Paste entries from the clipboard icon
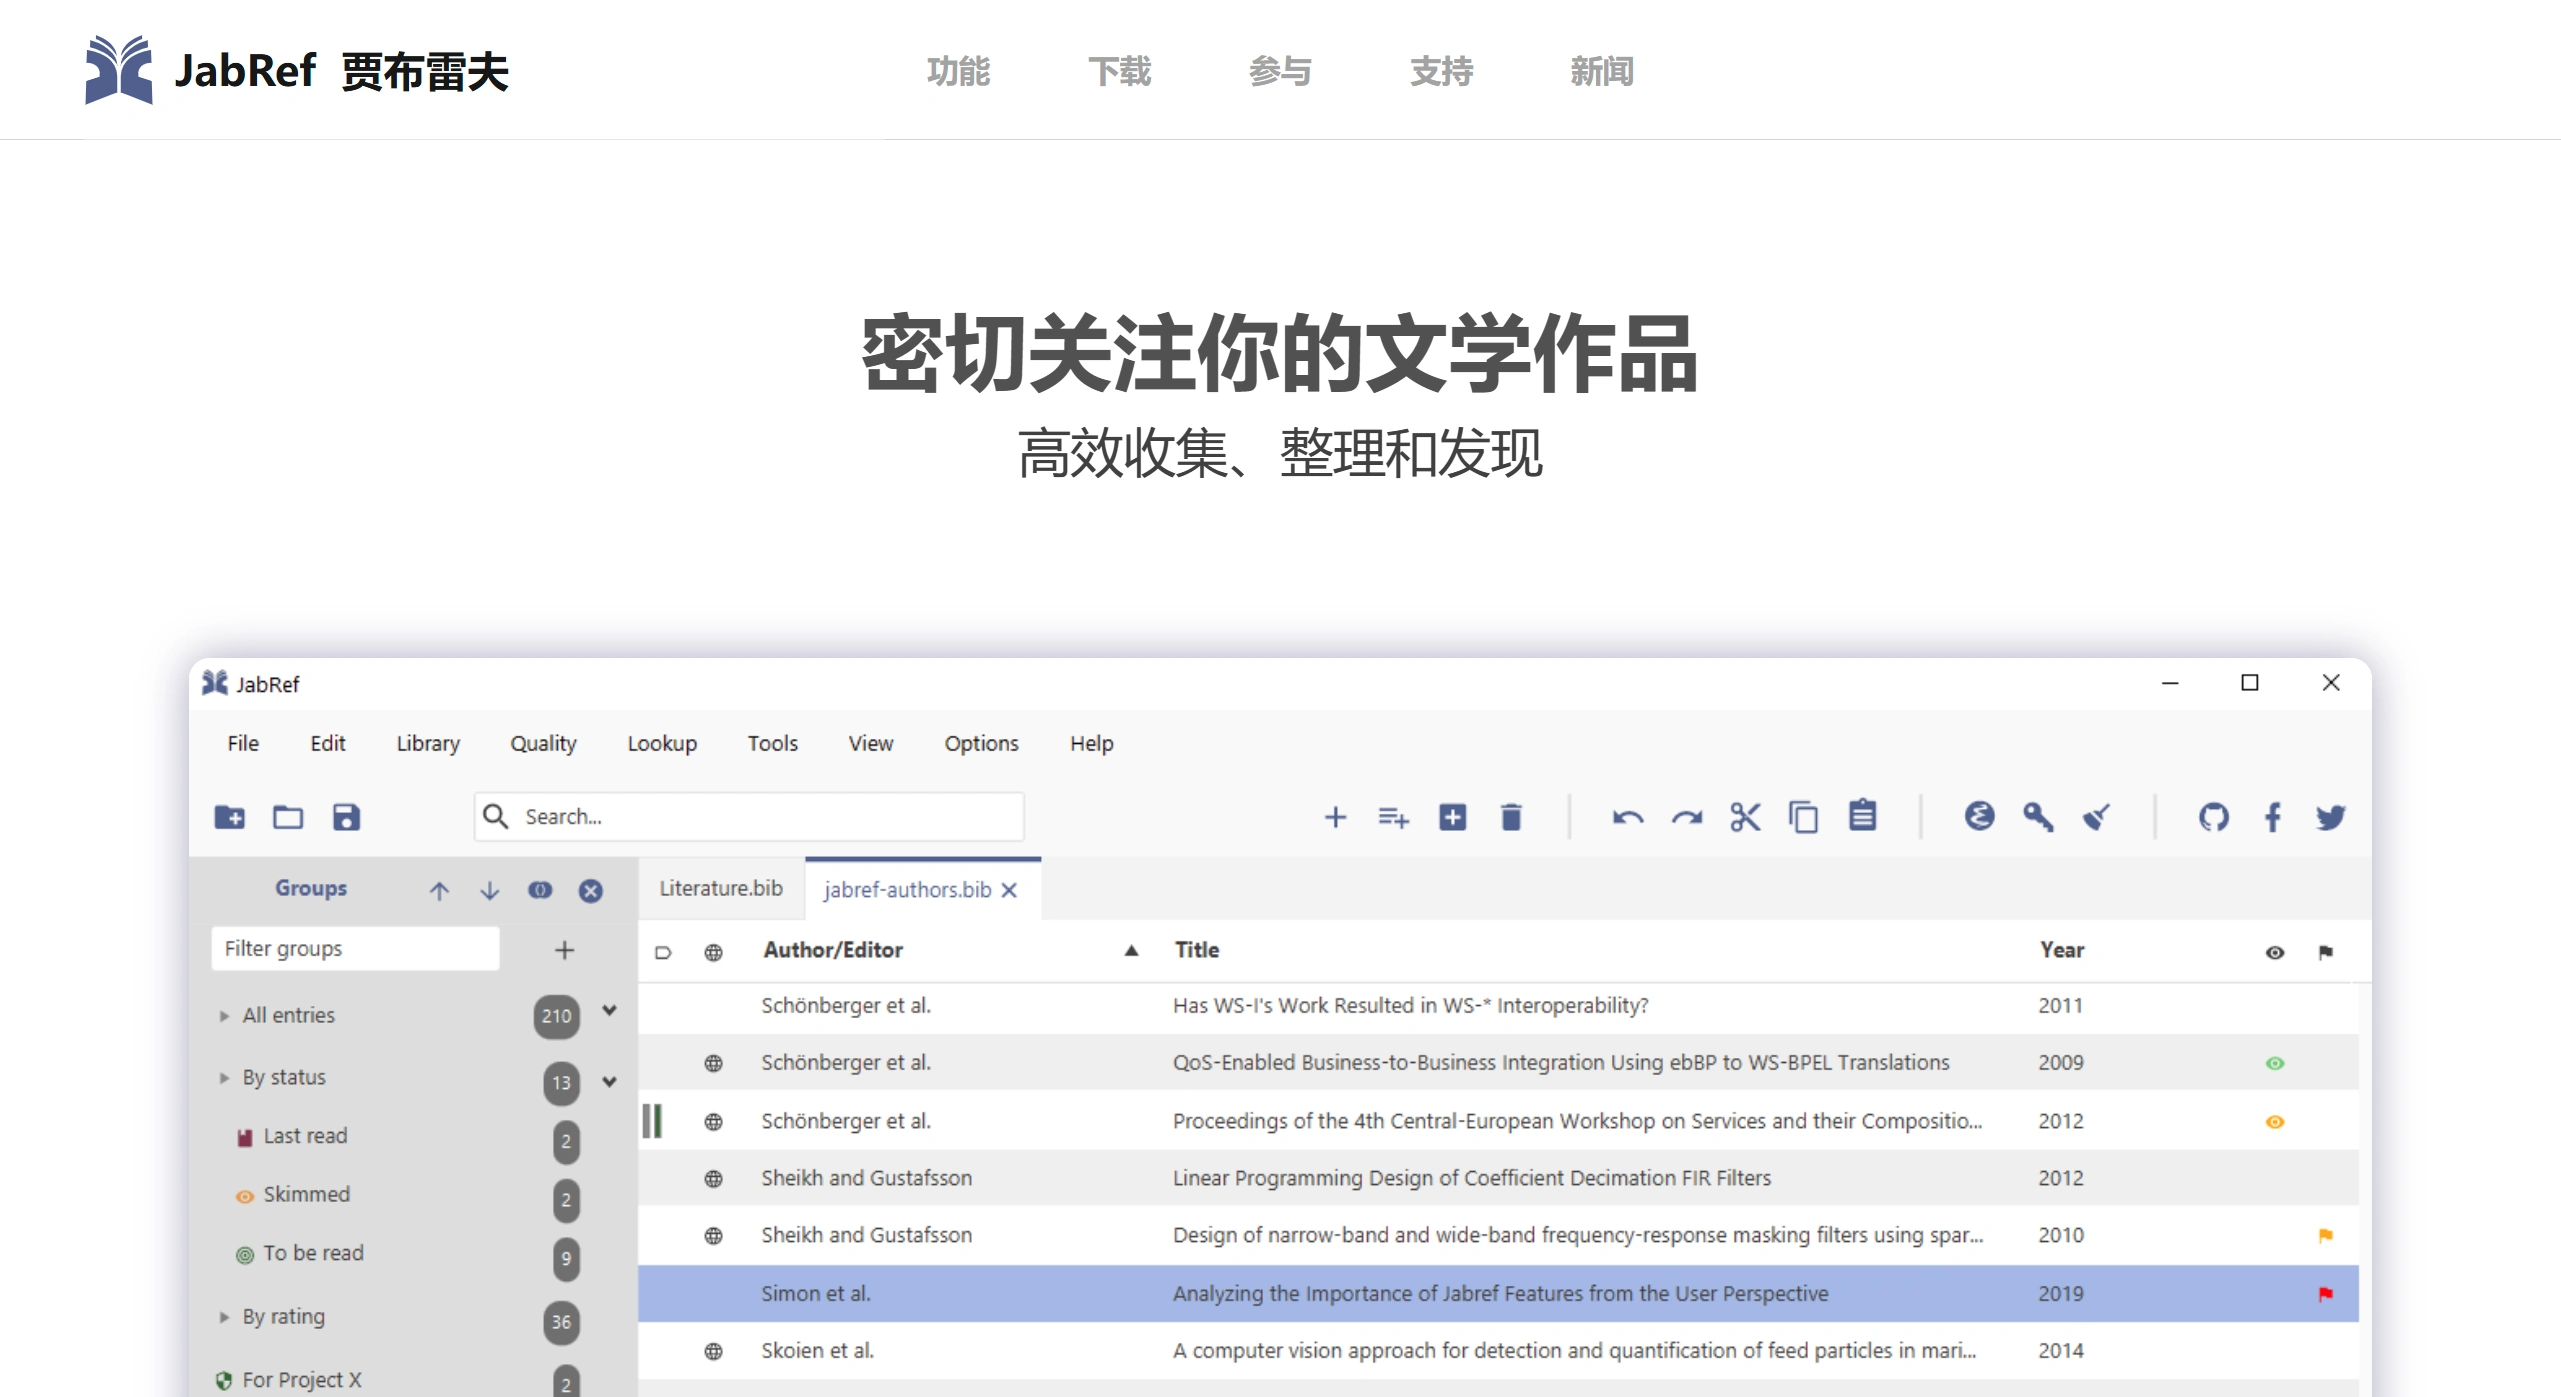2561x1397 pixels. (x=1863, y=817)
